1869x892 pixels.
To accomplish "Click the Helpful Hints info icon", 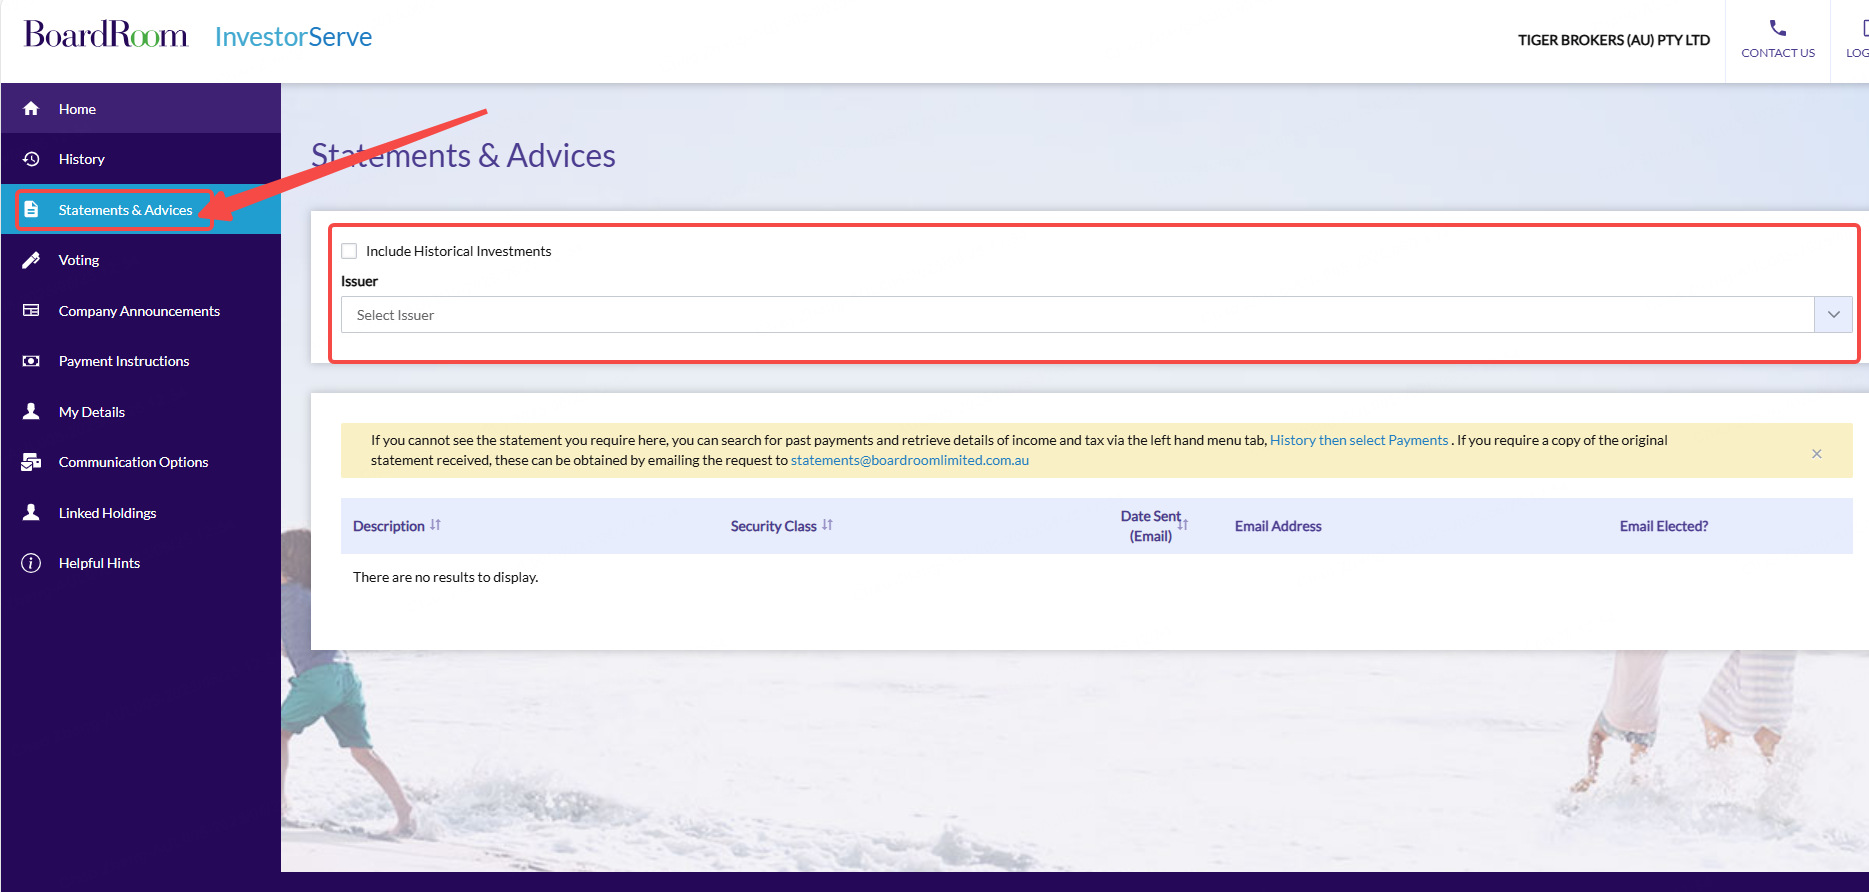I will click(x=31, y=563).
